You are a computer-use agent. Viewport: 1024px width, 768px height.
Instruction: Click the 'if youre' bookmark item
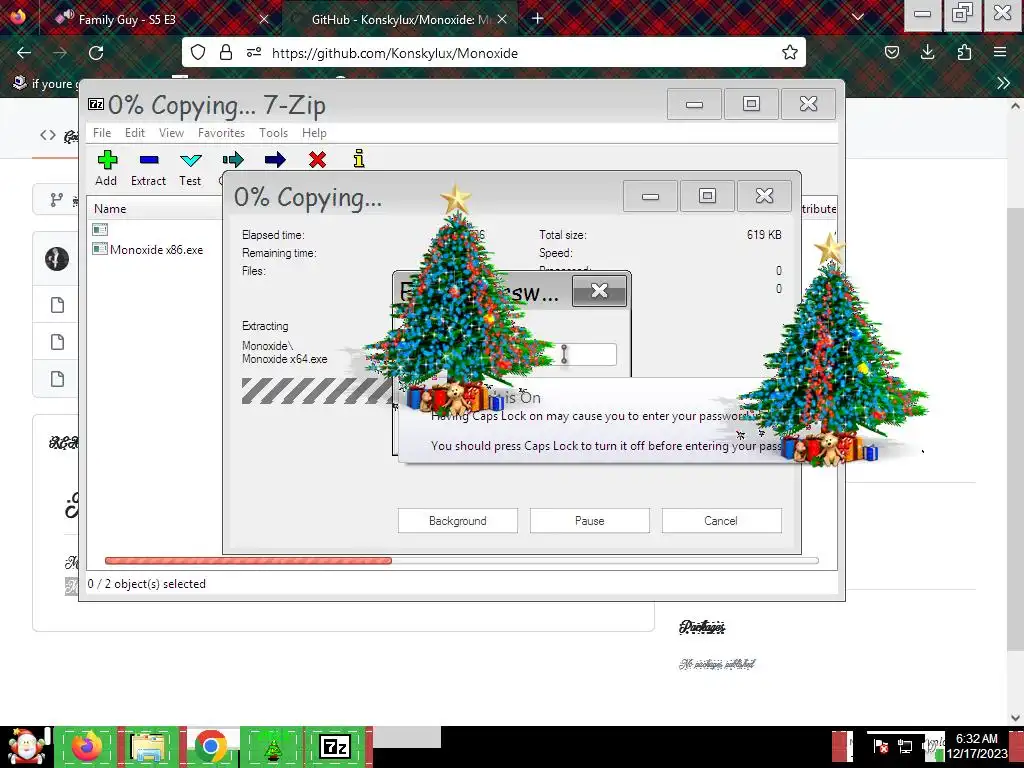43,84
